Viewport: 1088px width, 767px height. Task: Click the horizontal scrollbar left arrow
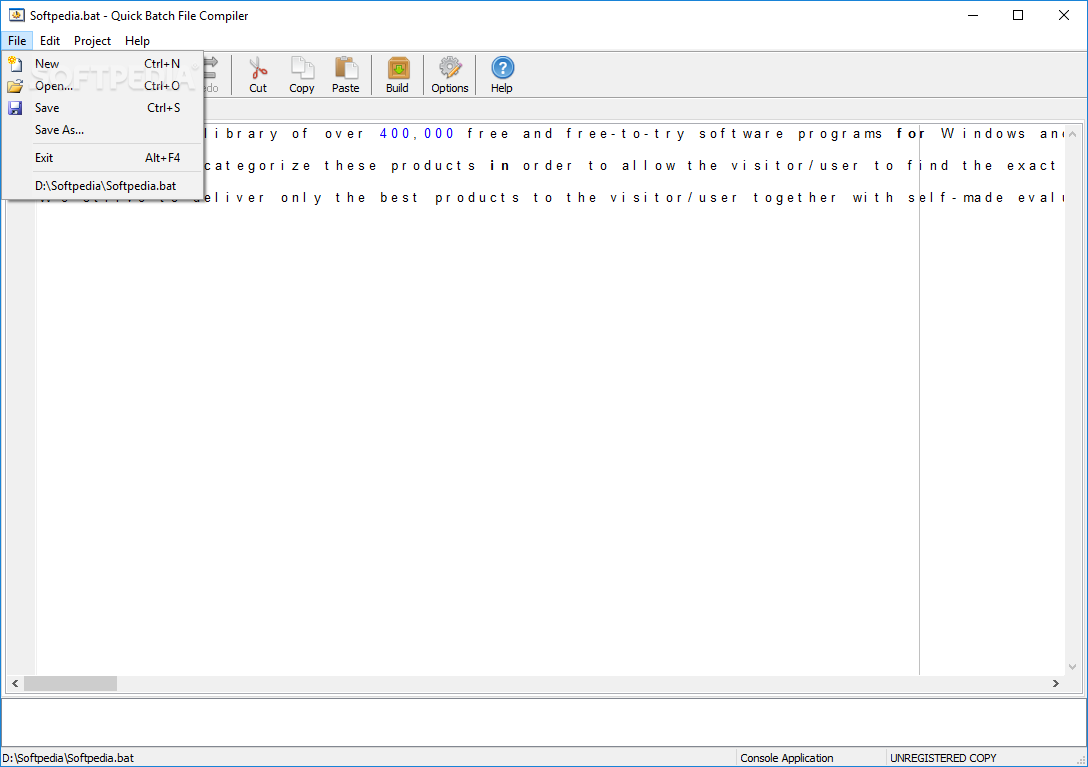coord(15,684)
